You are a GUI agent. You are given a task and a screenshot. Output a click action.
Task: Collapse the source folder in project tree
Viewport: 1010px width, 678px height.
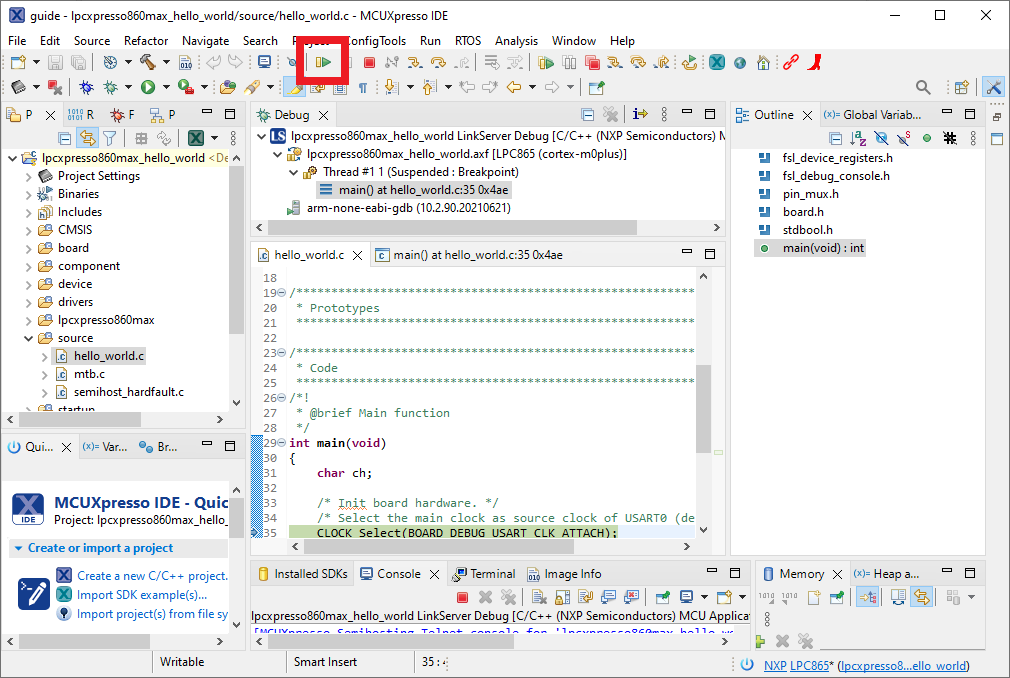[28, 338]
